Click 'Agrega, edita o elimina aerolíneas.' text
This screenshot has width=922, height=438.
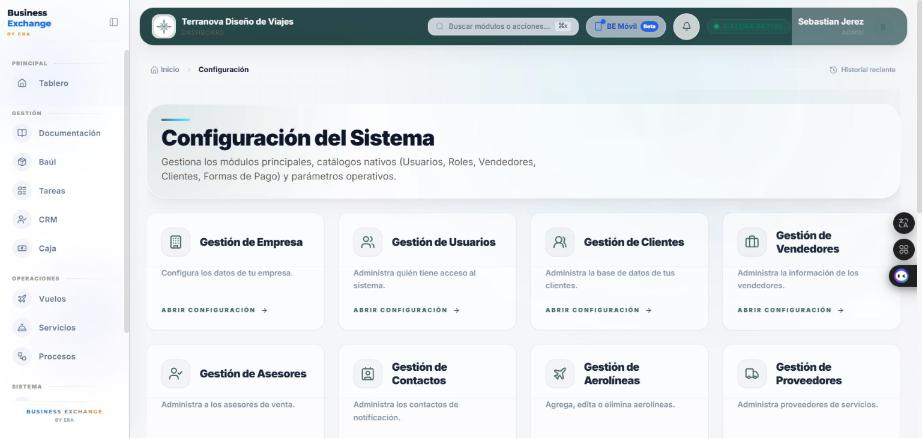610,404
